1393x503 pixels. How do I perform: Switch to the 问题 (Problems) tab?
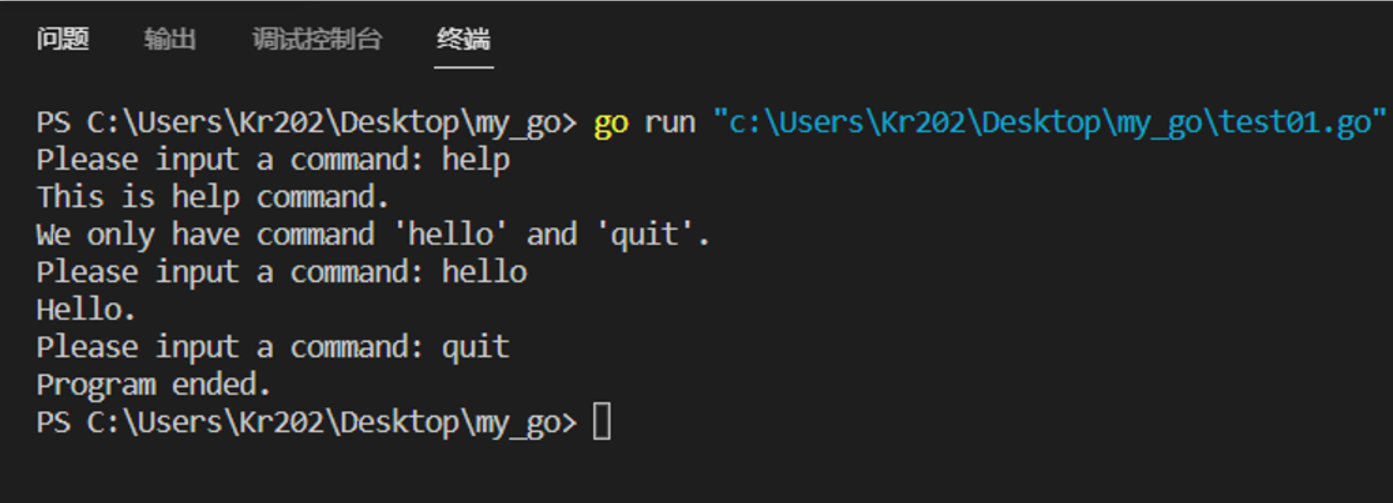pyautogui.click(x=63, y=39)
